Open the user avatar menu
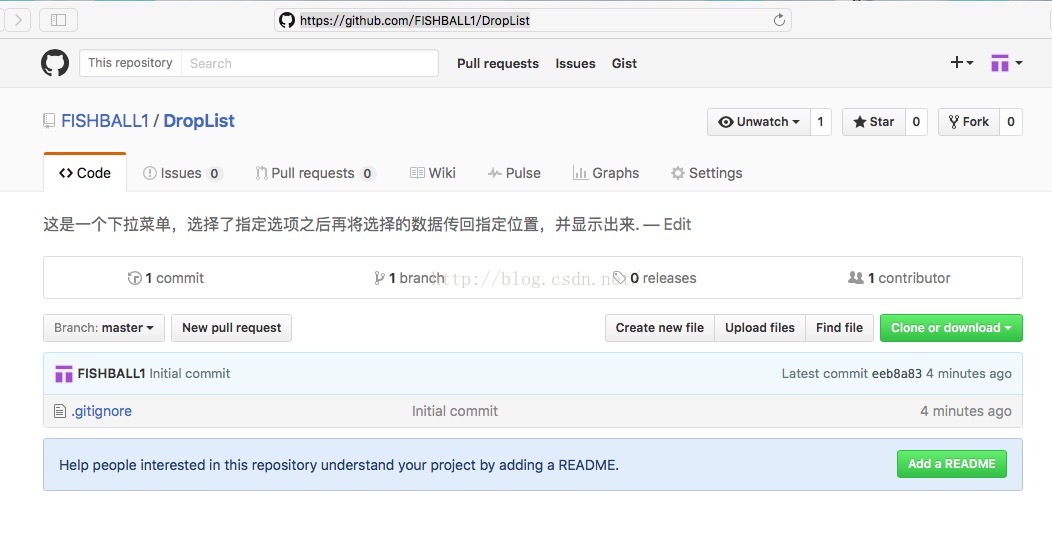This screenshot has height=537, width=1052. (x=1006, y=63)
